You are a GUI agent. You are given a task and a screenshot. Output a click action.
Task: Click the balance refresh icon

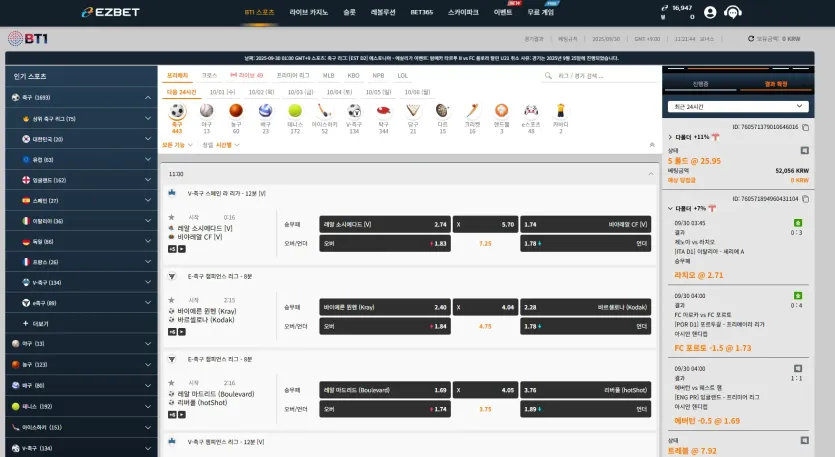(x=751, y=38)
